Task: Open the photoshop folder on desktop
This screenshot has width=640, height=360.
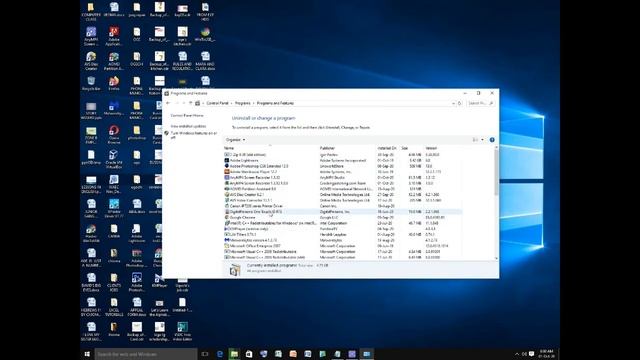Action: 137,133
